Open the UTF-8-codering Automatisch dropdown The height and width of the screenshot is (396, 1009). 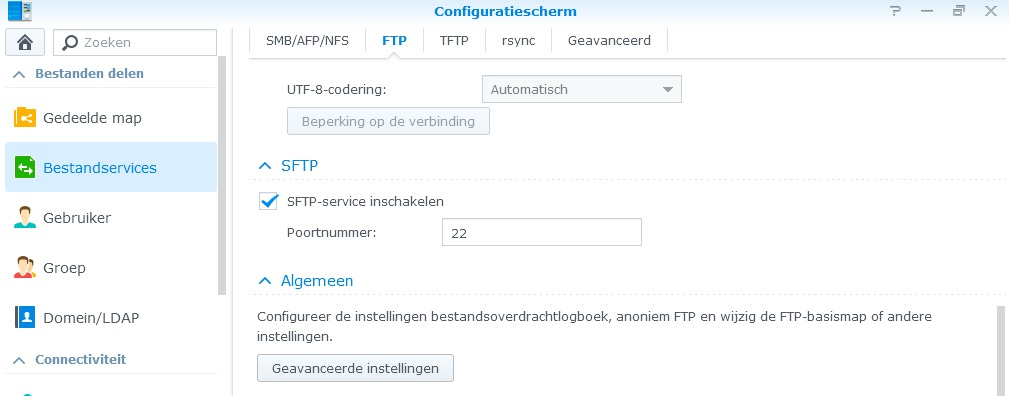(x=582, y=90)
